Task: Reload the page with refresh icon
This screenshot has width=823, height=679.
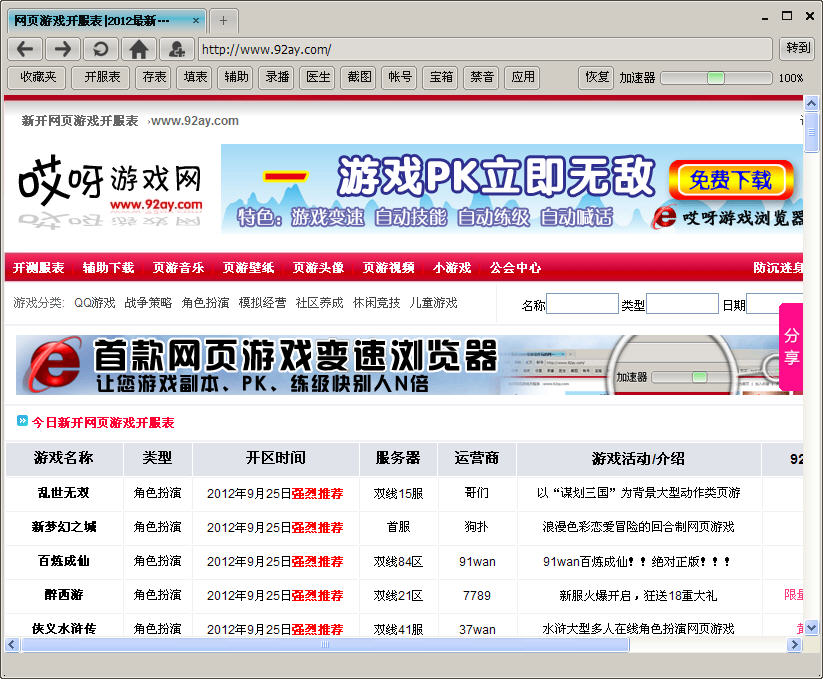Action: [x=100, y=49]
